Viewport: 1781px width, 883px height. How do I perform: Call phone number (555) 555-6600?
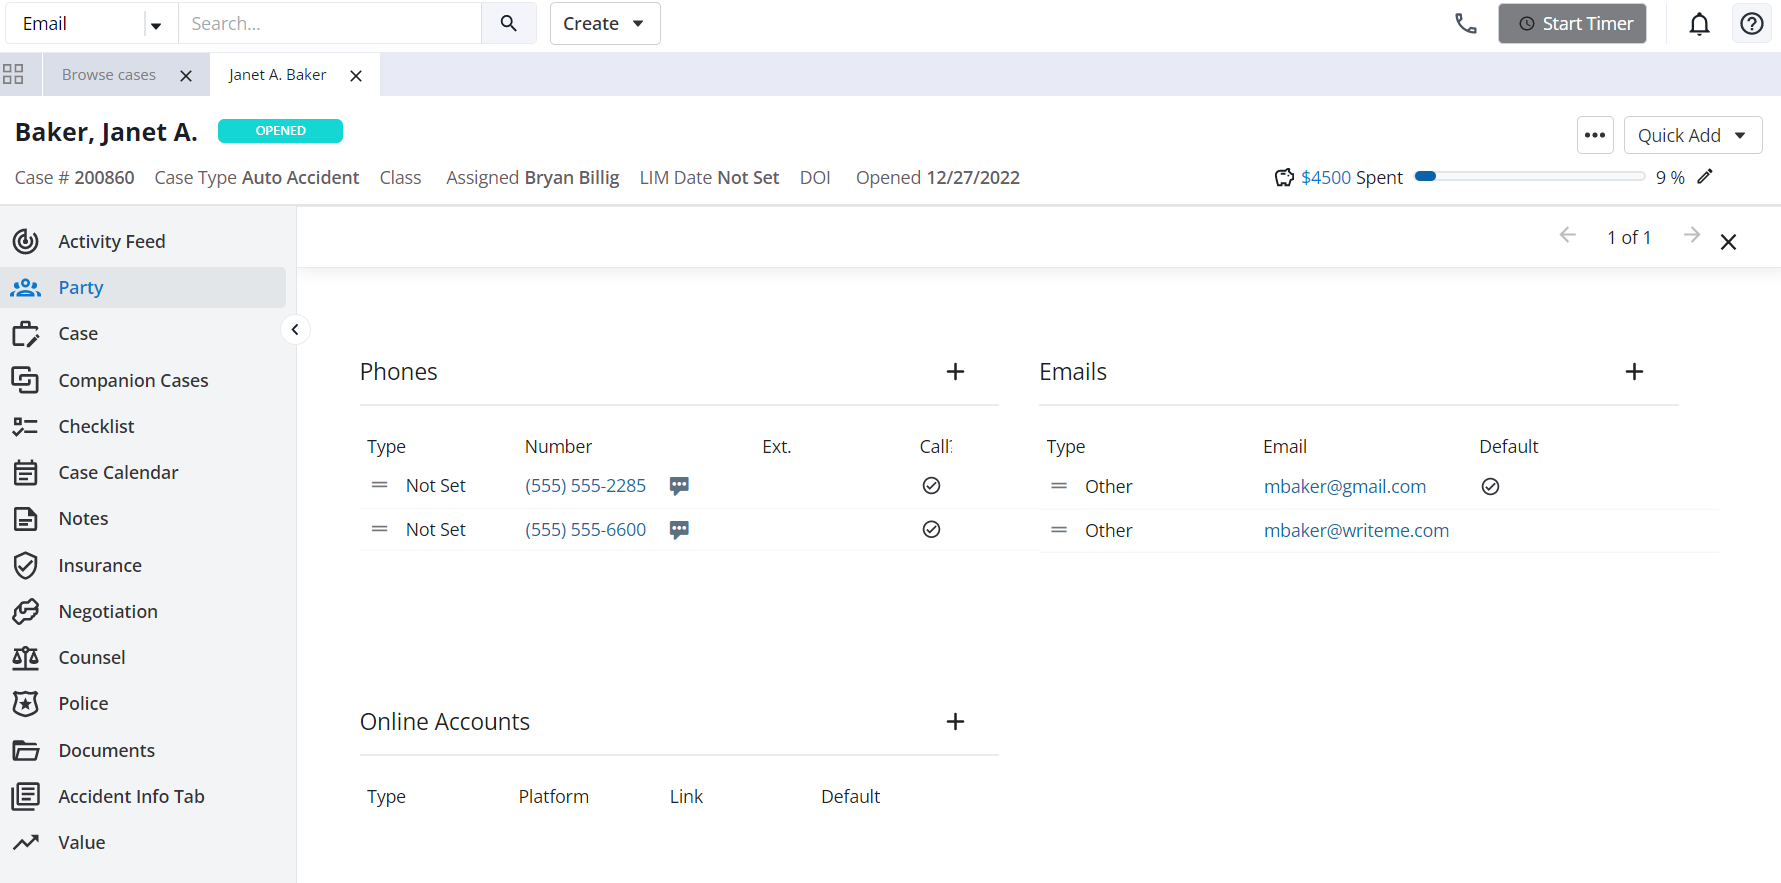pyautogui.click(x=586, y=530)
